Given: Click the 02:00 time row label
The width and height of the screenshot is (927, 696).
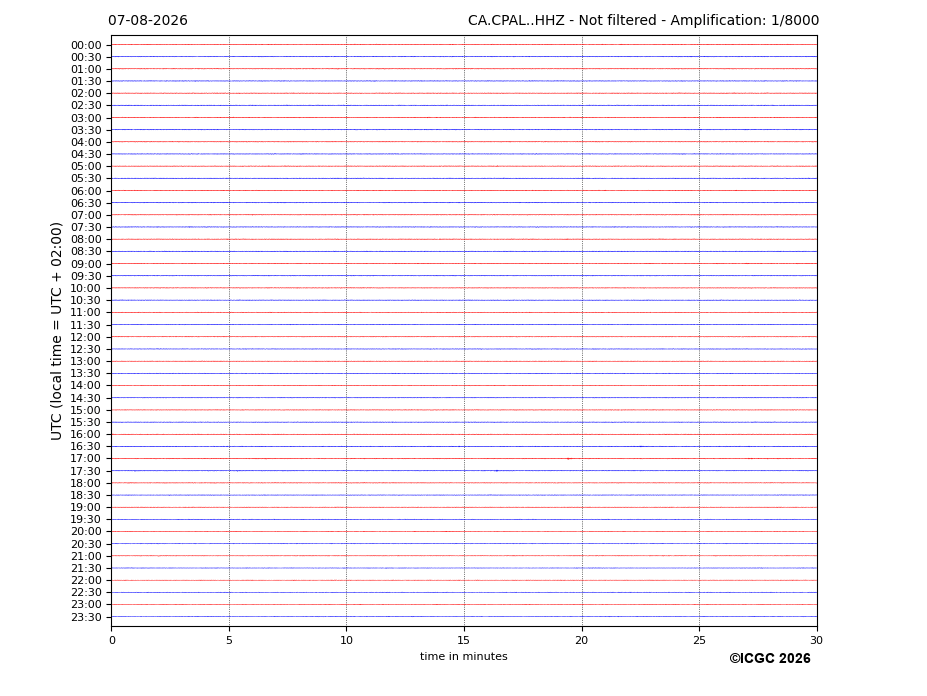Looking at the screenshot, I should (86, 93).
